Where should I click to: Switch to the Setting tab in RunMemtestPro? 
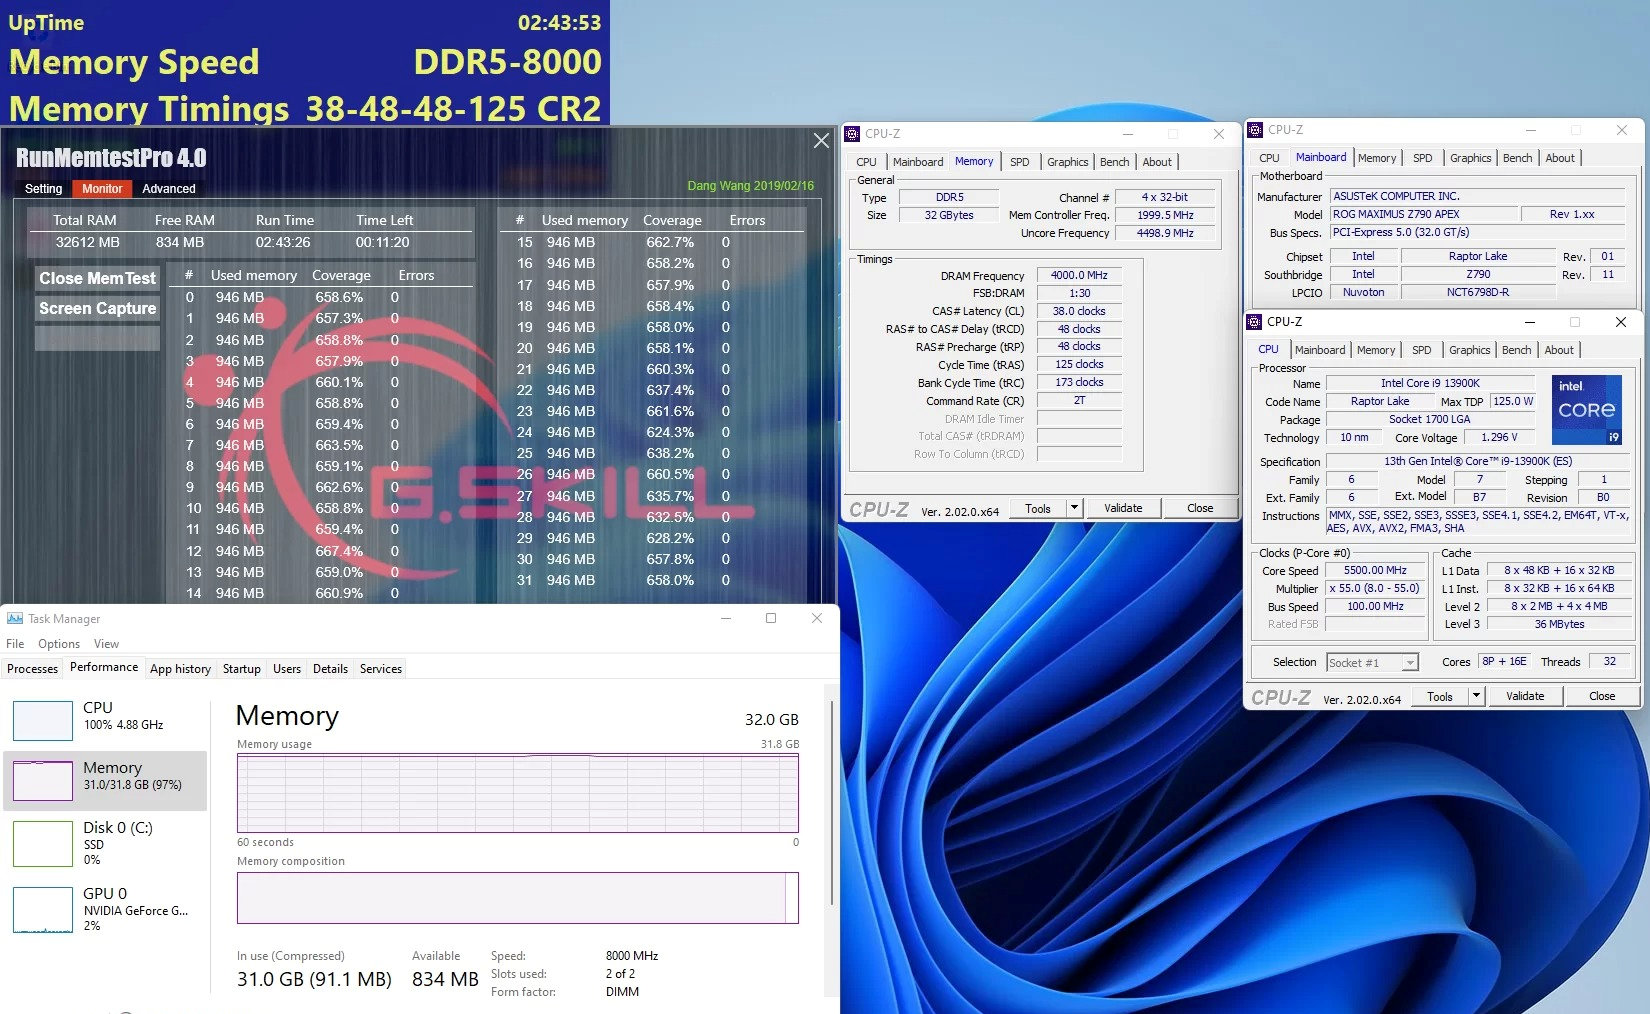43,188
